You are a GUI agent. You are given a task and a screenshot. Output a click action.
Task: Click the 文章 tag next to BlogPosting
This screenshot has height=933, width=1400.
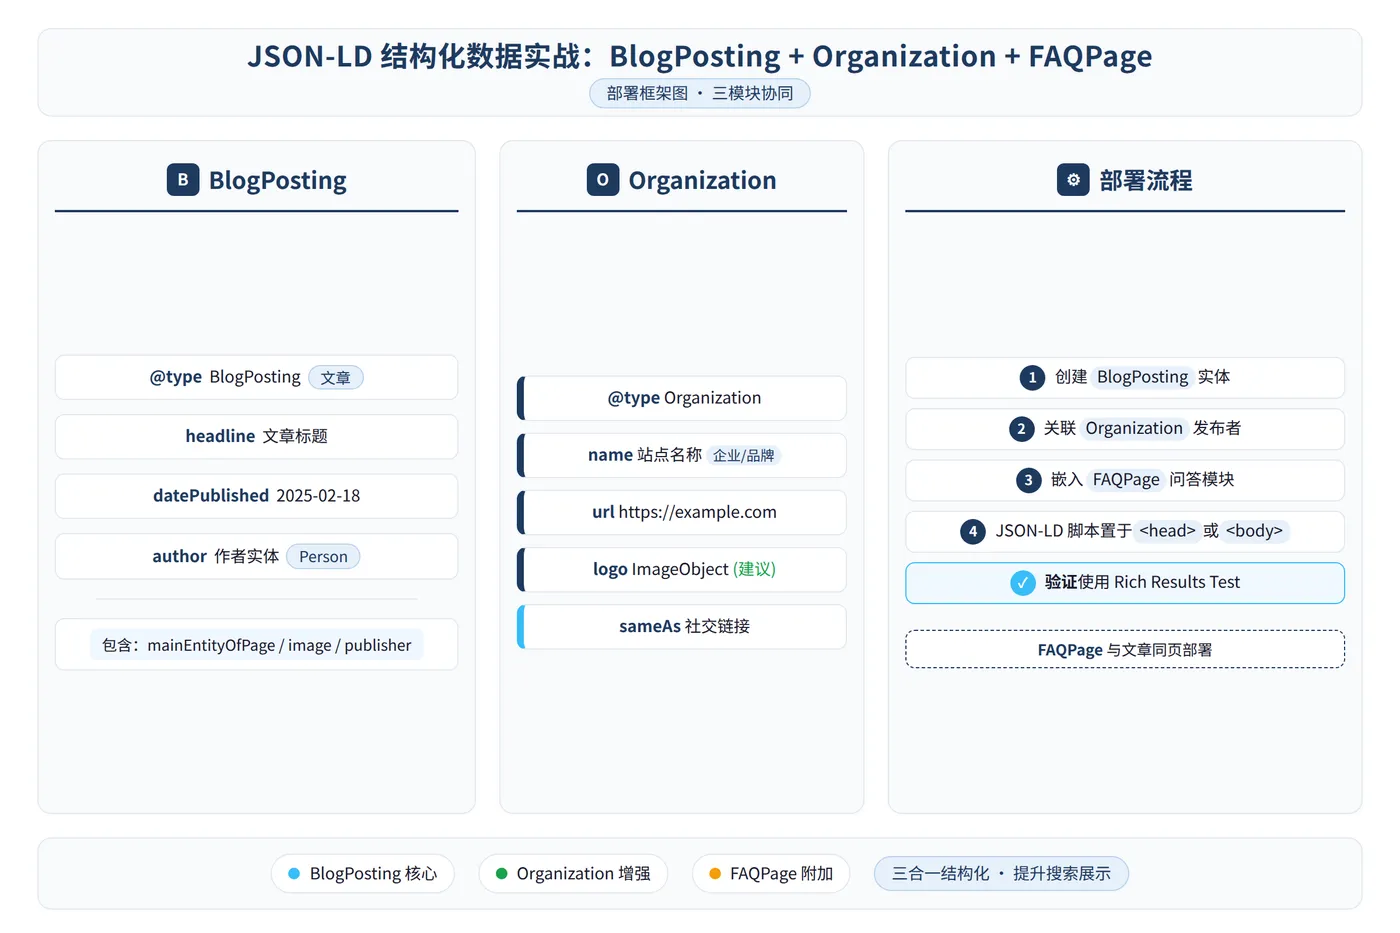pyautogui.click(x=336, y=378)
